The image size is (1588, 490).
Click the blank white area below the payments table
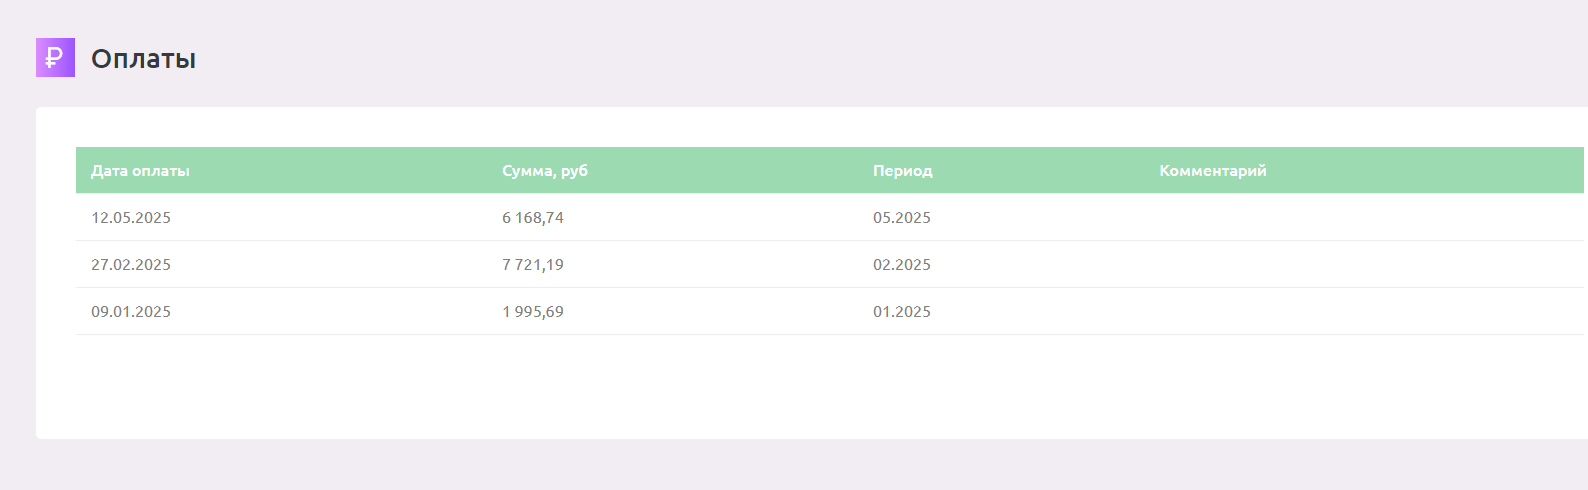click(800, 388)
